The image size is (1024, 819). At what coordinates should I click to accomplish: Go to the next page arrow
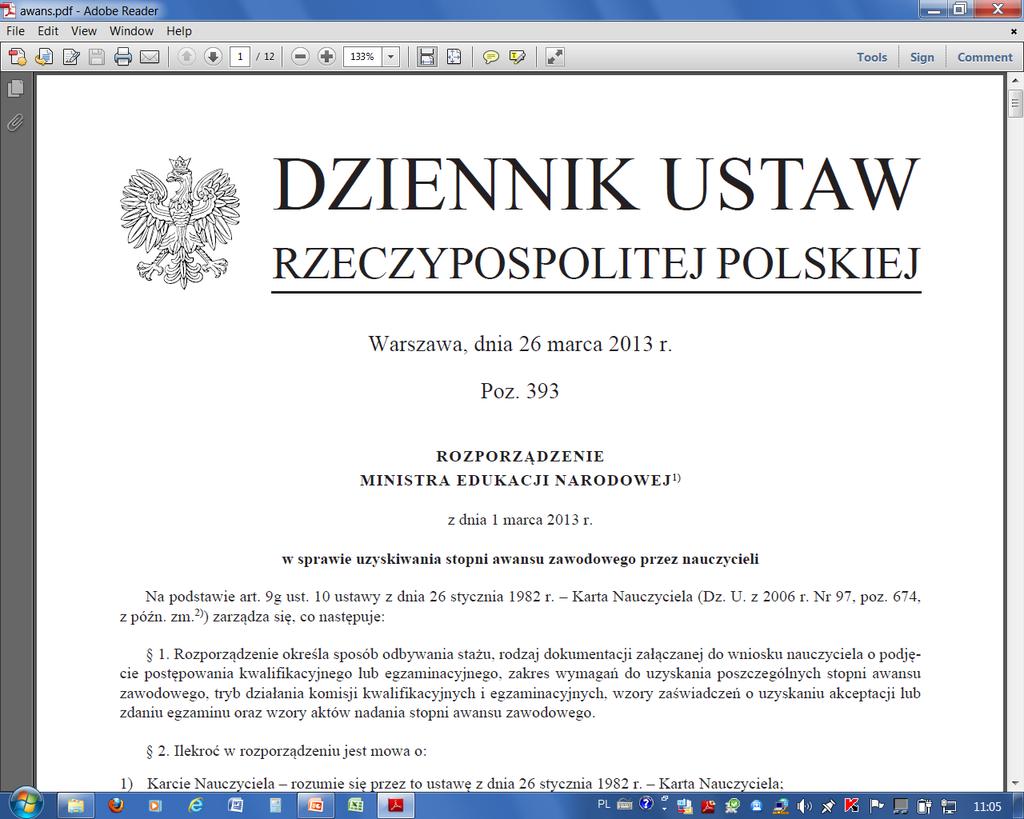pyautogui.click(x=213, y=57)
